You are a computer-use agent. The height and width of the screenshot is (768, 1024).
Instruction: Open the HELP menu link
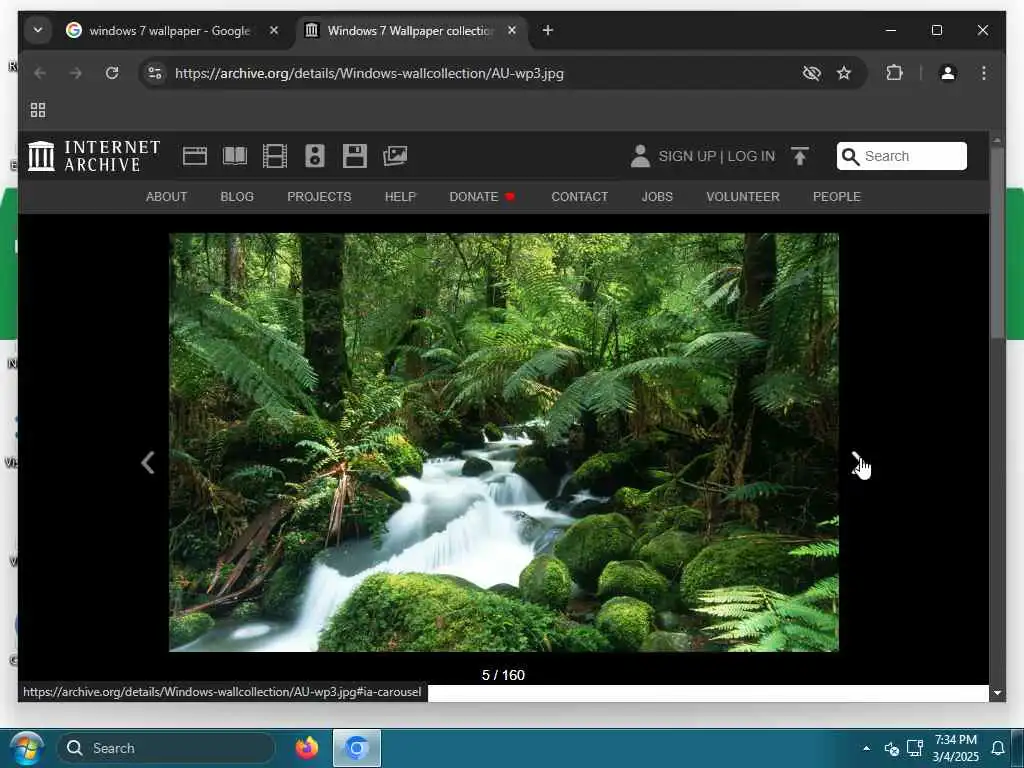400,197
